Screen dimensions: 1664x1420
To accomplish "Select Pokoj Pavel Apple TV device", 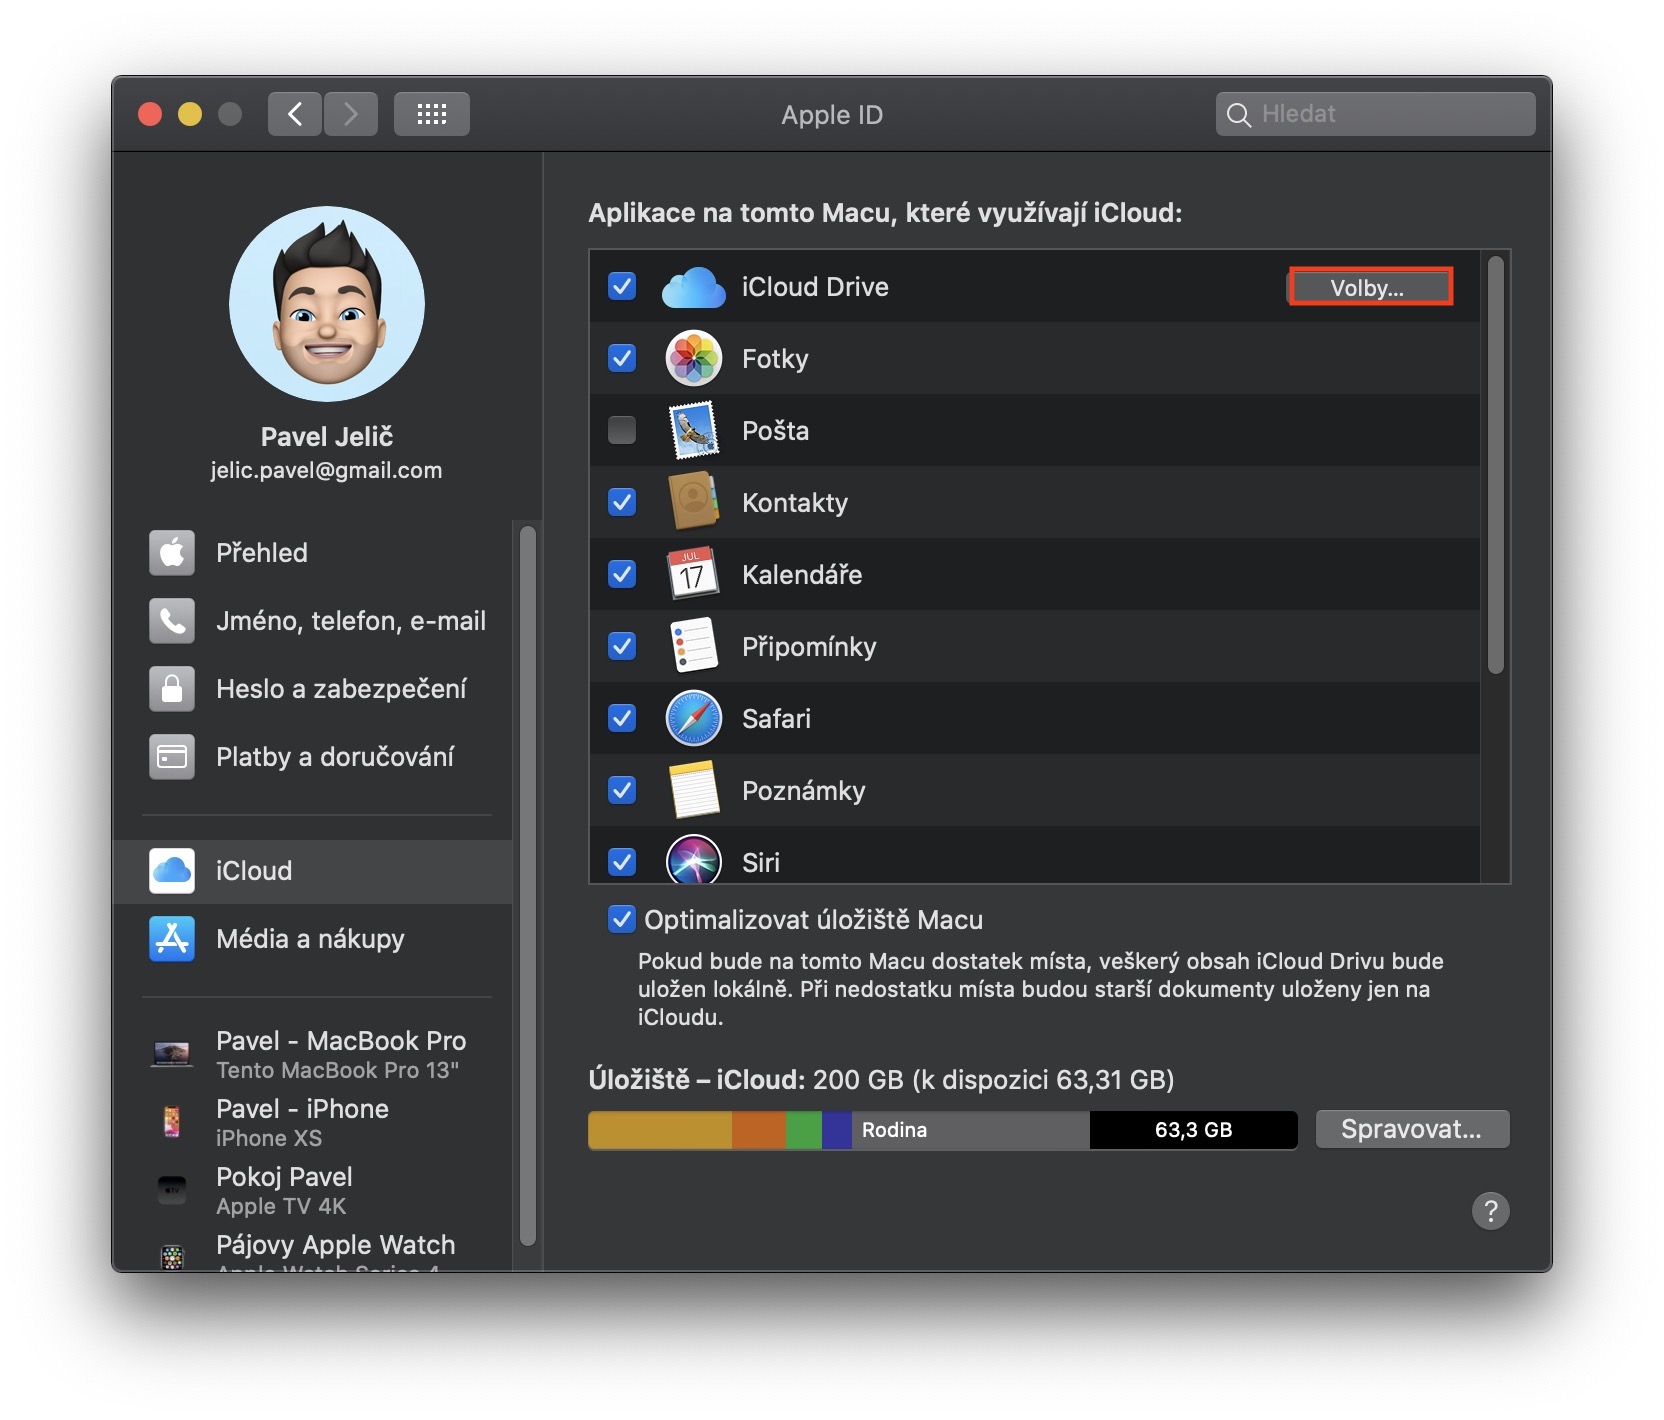I will pos(313,1190).
